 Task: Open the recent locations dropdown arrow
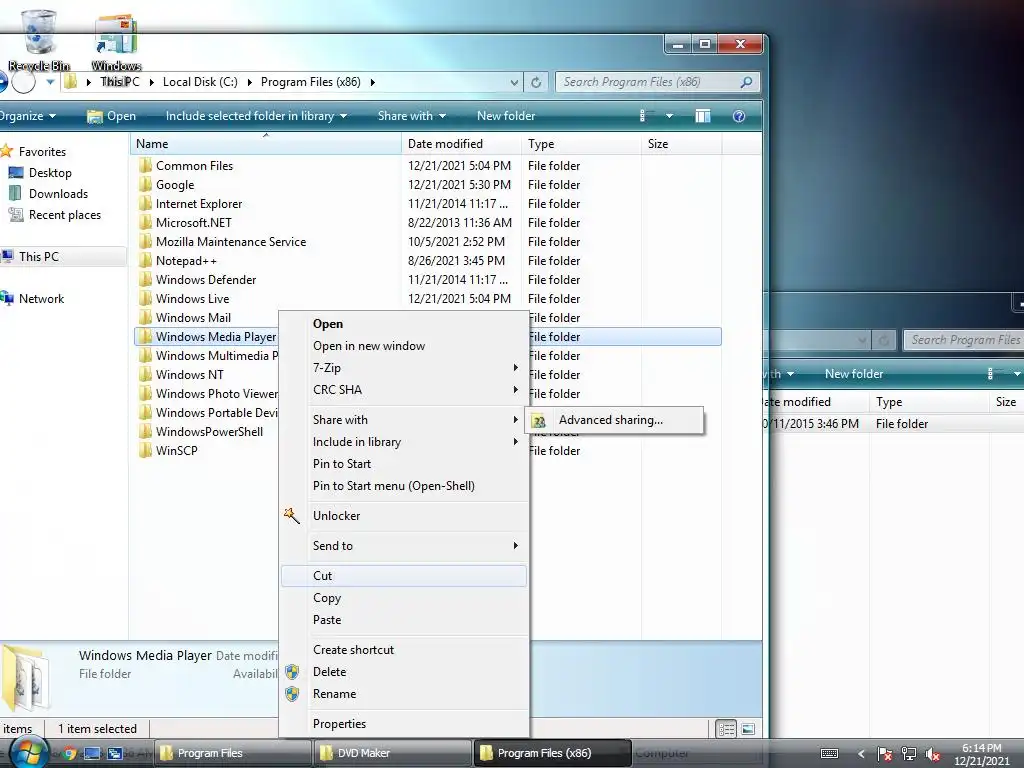(50, 82)
